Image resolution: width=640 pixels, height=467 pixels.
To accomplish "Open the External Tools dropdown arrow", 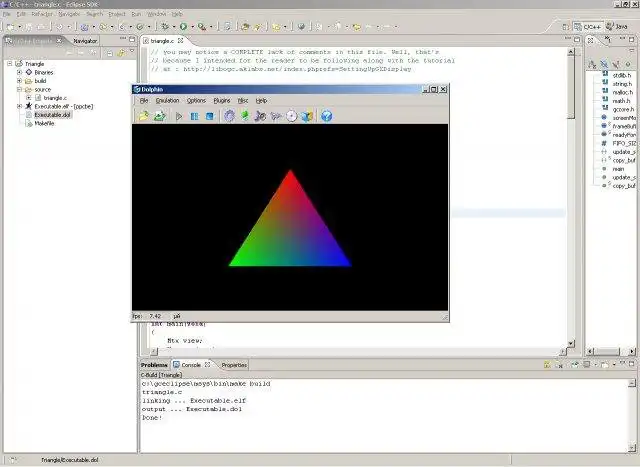I will [211, 27].
